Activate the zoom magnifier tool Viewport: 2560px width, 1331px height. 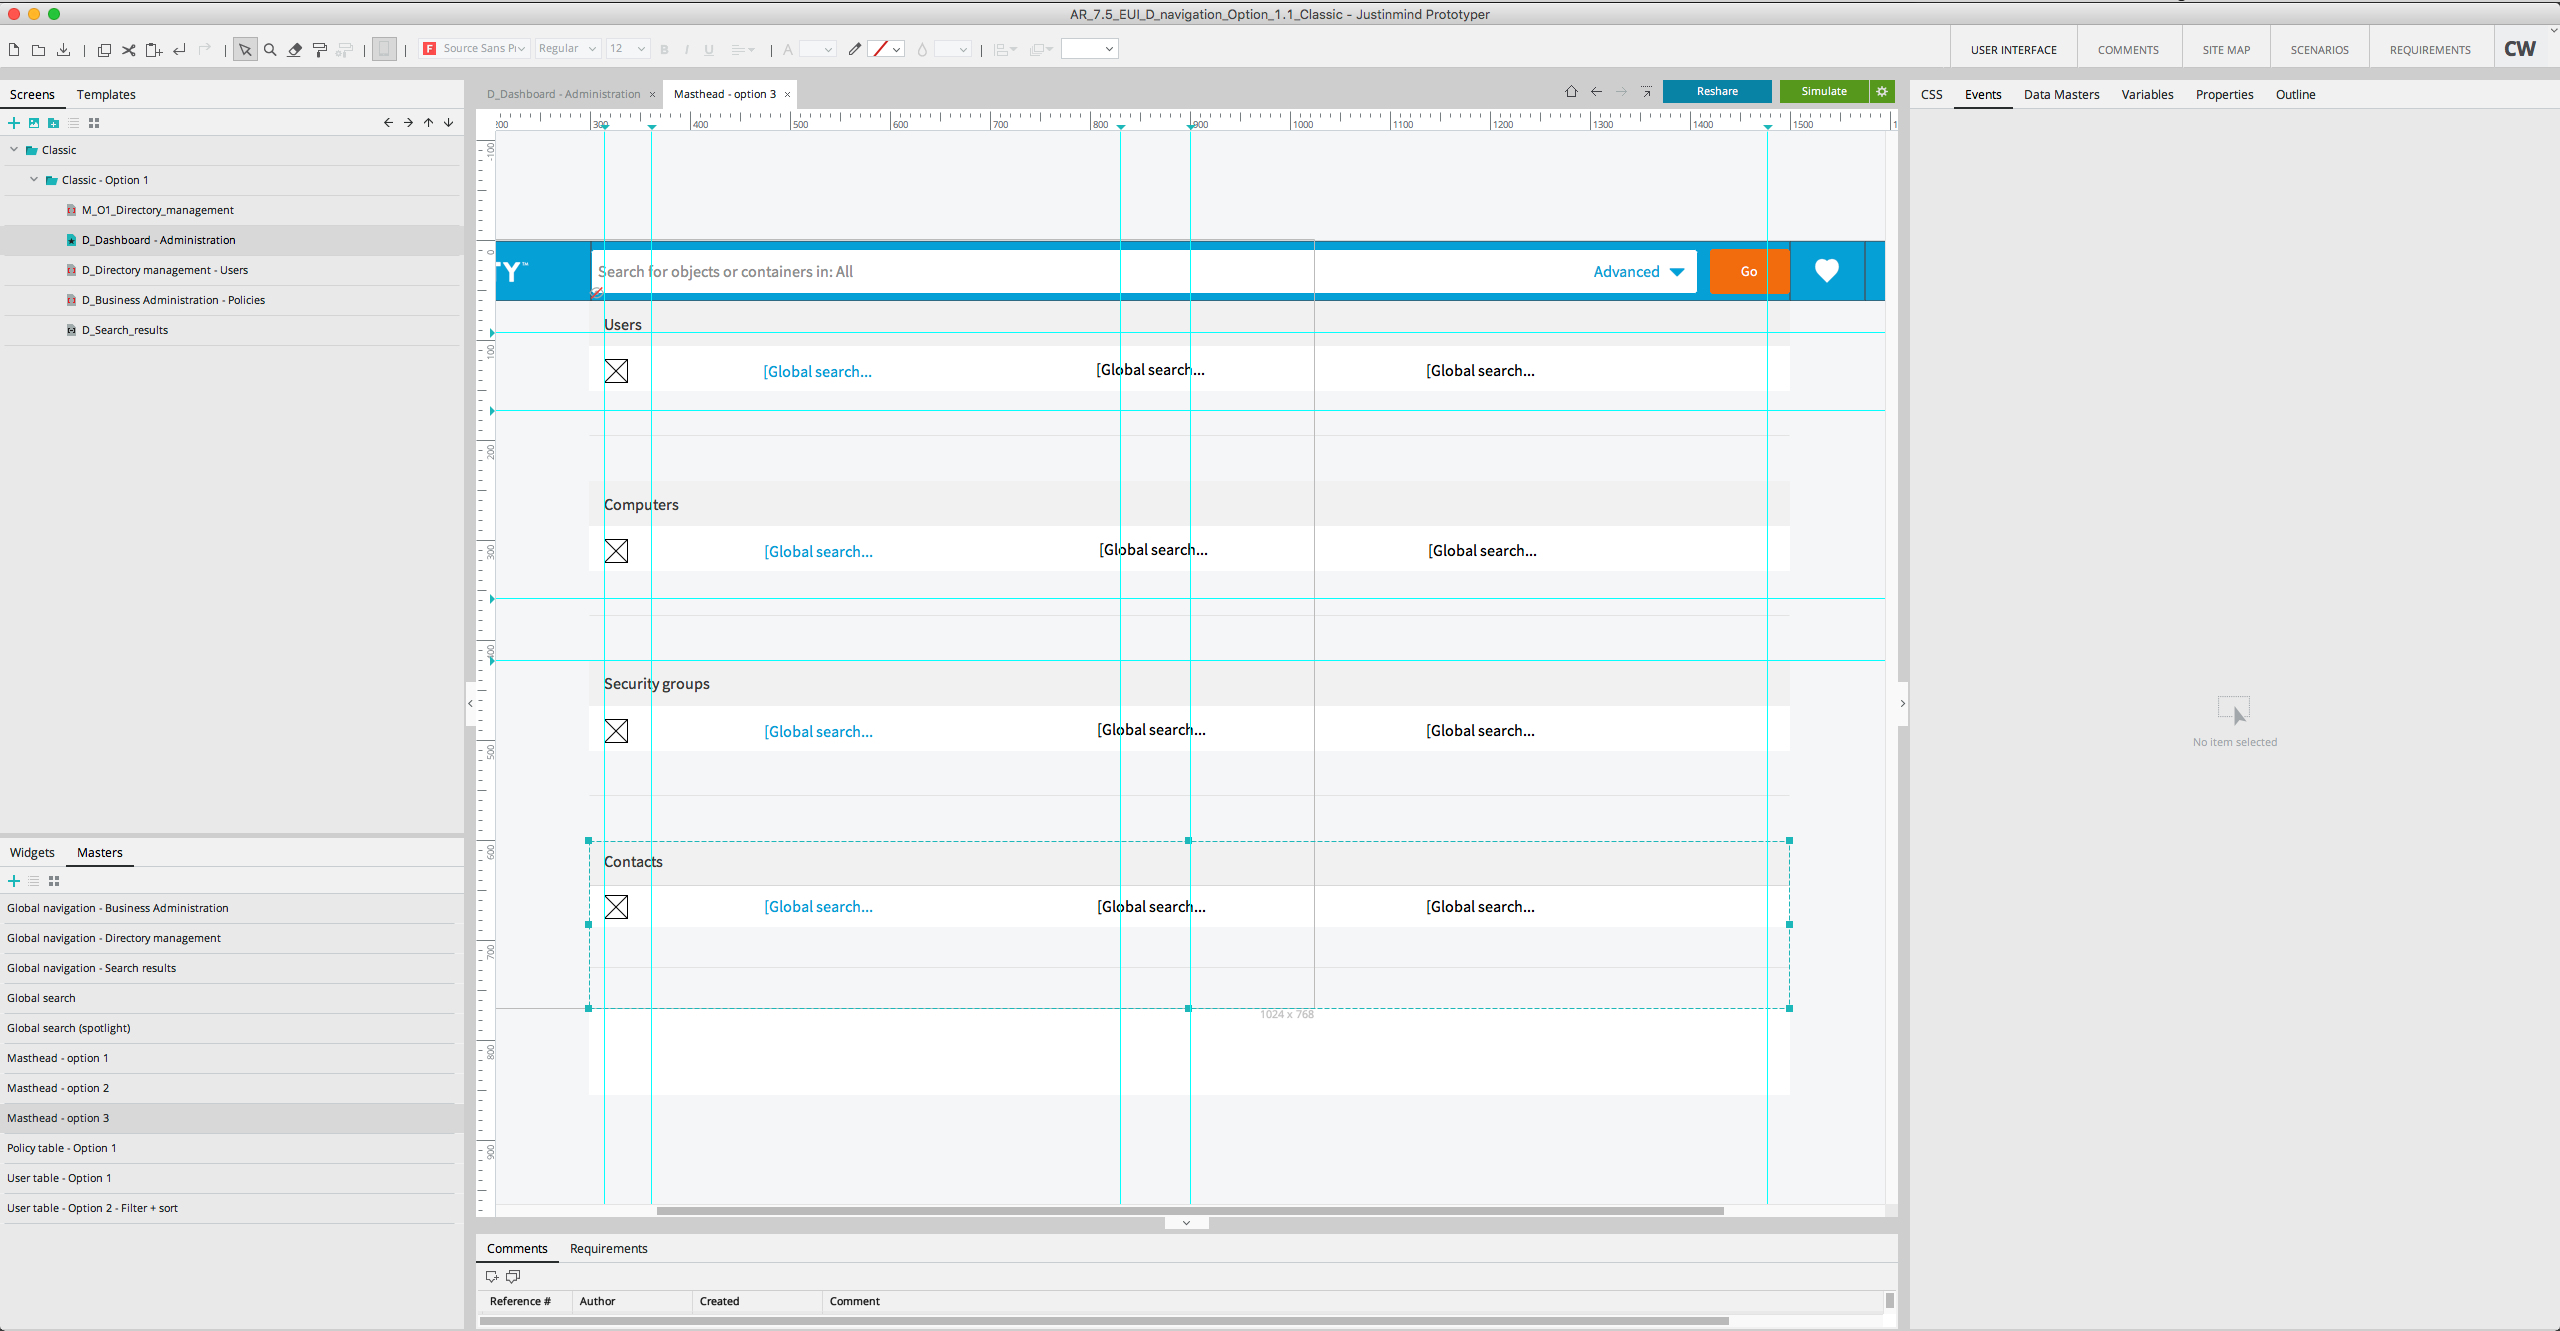270,49
